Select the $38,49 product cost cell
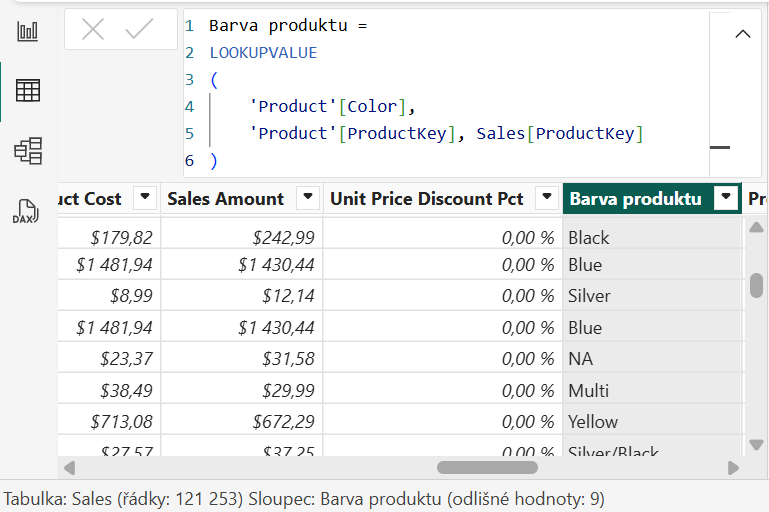769x512 pixels. point(109,390)
